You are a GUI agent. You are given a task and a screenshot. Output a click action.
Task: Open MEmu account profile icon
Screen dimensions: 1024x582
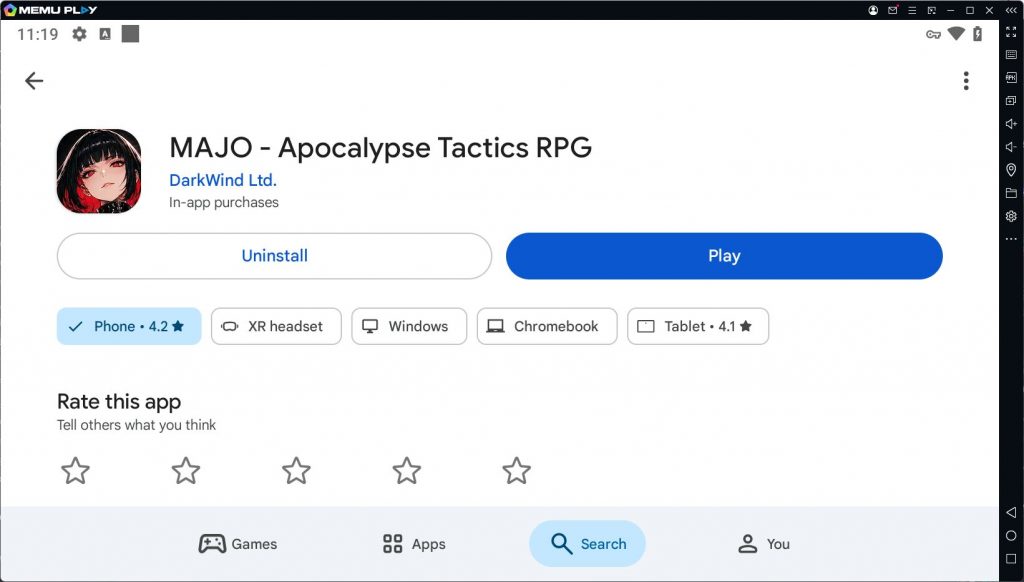[x=873, y=10]
